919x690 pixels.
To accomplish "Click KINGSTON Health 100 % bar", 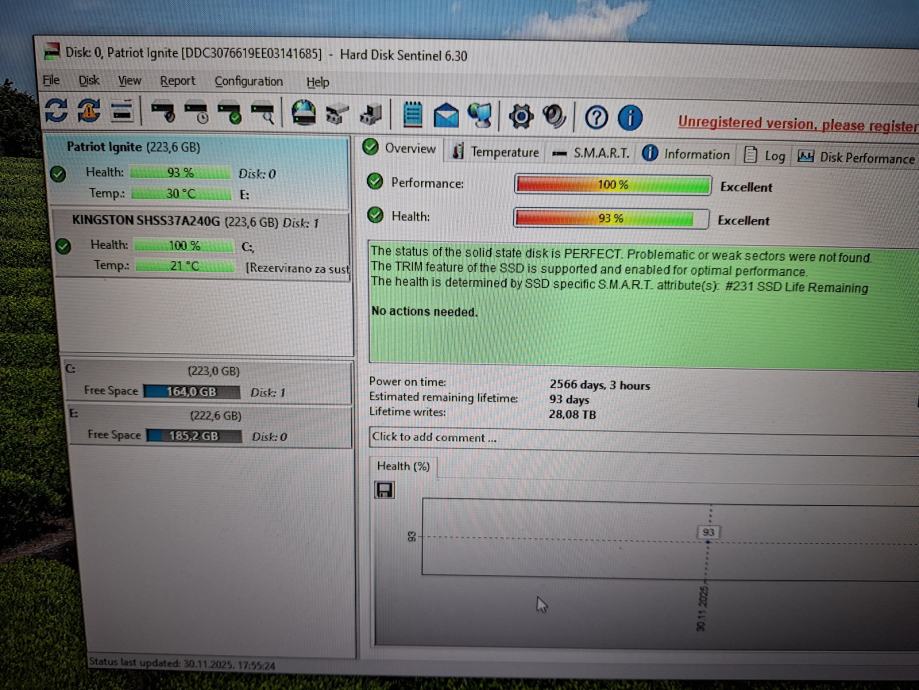I will pyautogui.click(x=184, y=246).
